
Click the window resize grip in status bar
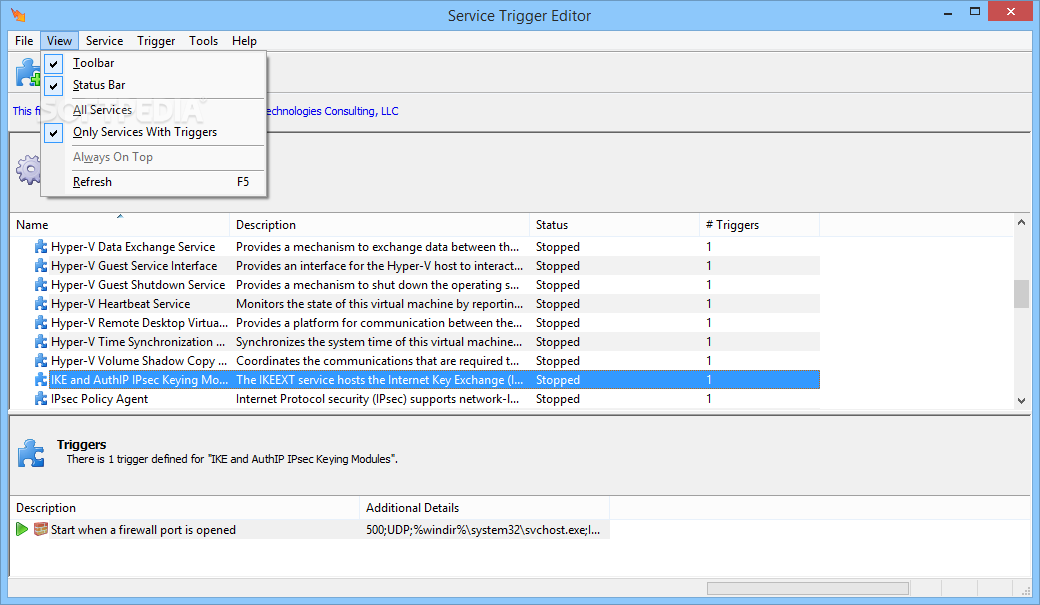click(1027, 590)
